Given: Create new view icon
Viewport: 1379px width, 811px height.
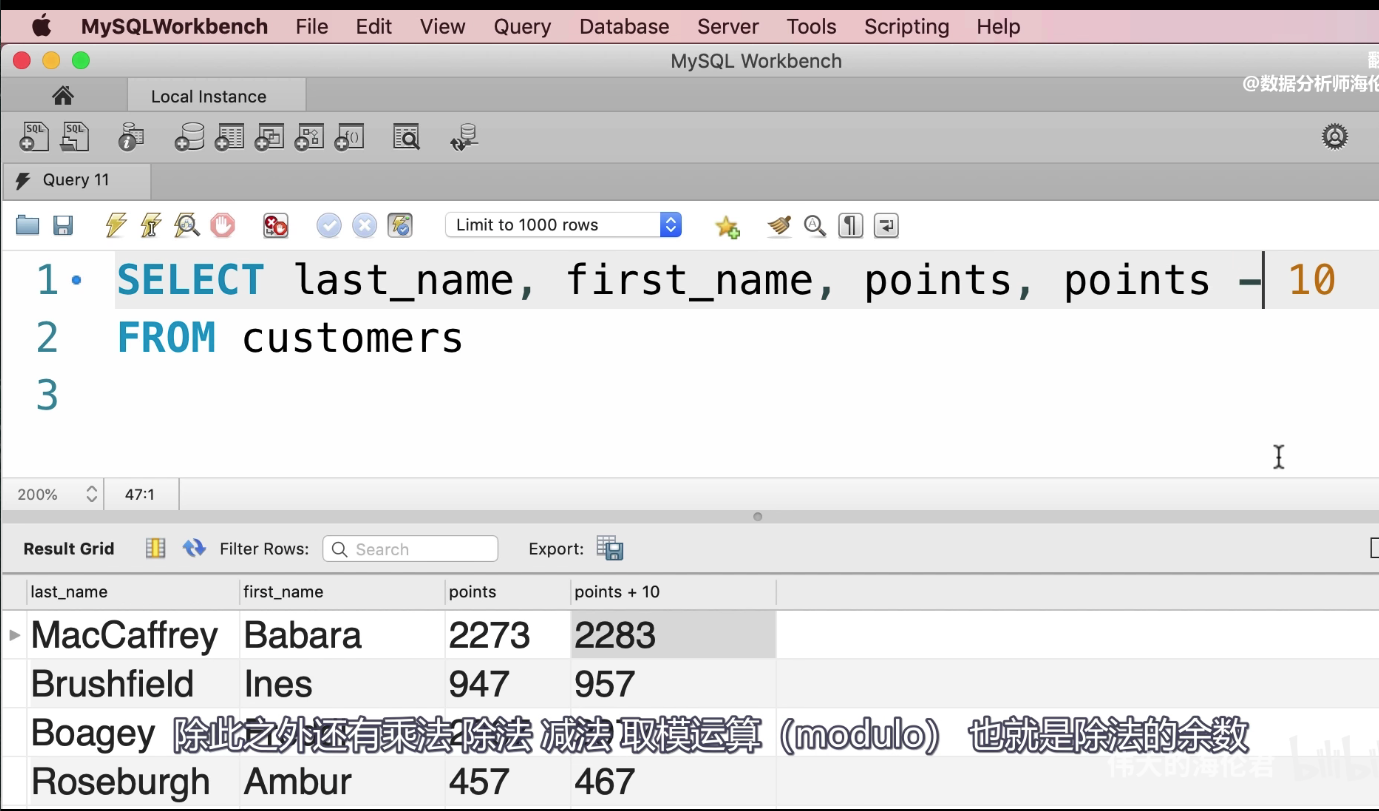Looking at the screenshot, I should (269, 136).
